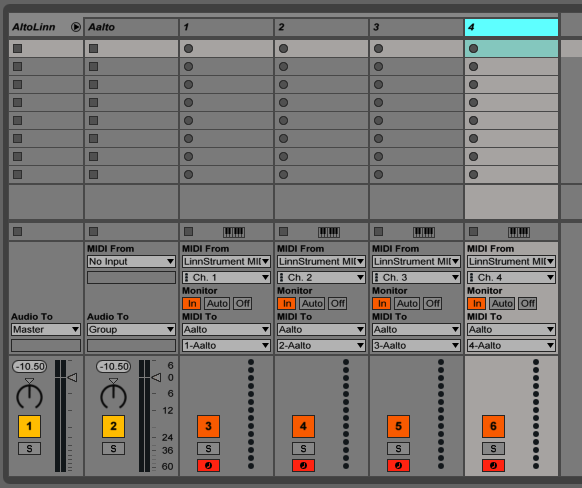Open the 4-Aalto output channel dropdown
Image resolution: width=582 pixels, height=488 pixels.
point(511,345)
